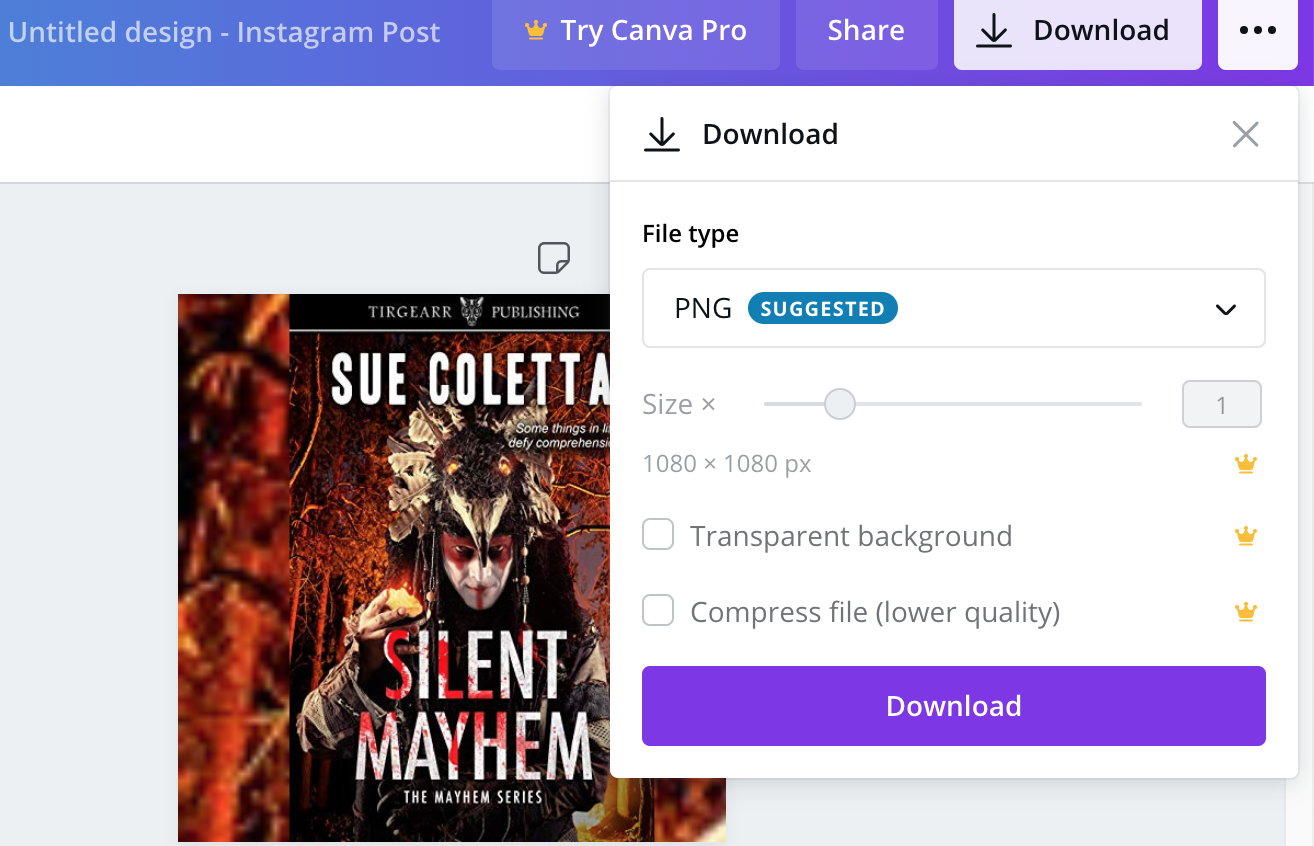Open more options with the three-dot icon
Viewport: 1314px width, 846px height.
(x=1257, y=30)
